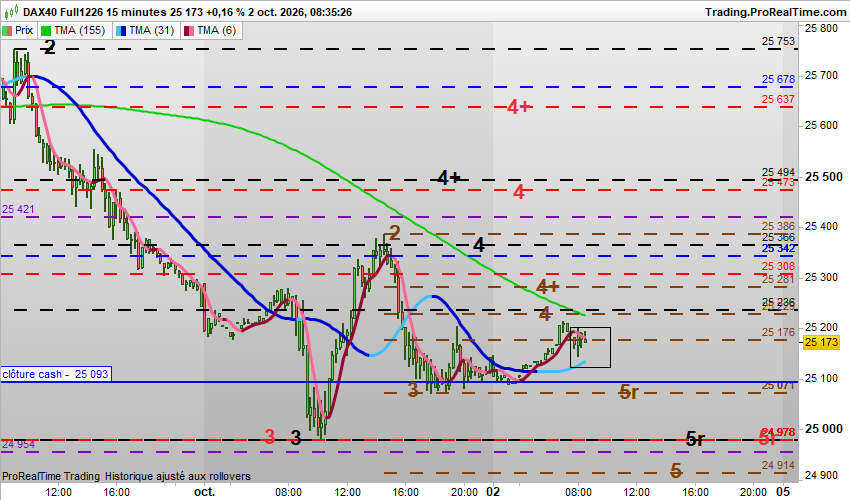Select the TMA (6) legend label

pyautogui.click(x=217, y=30)
